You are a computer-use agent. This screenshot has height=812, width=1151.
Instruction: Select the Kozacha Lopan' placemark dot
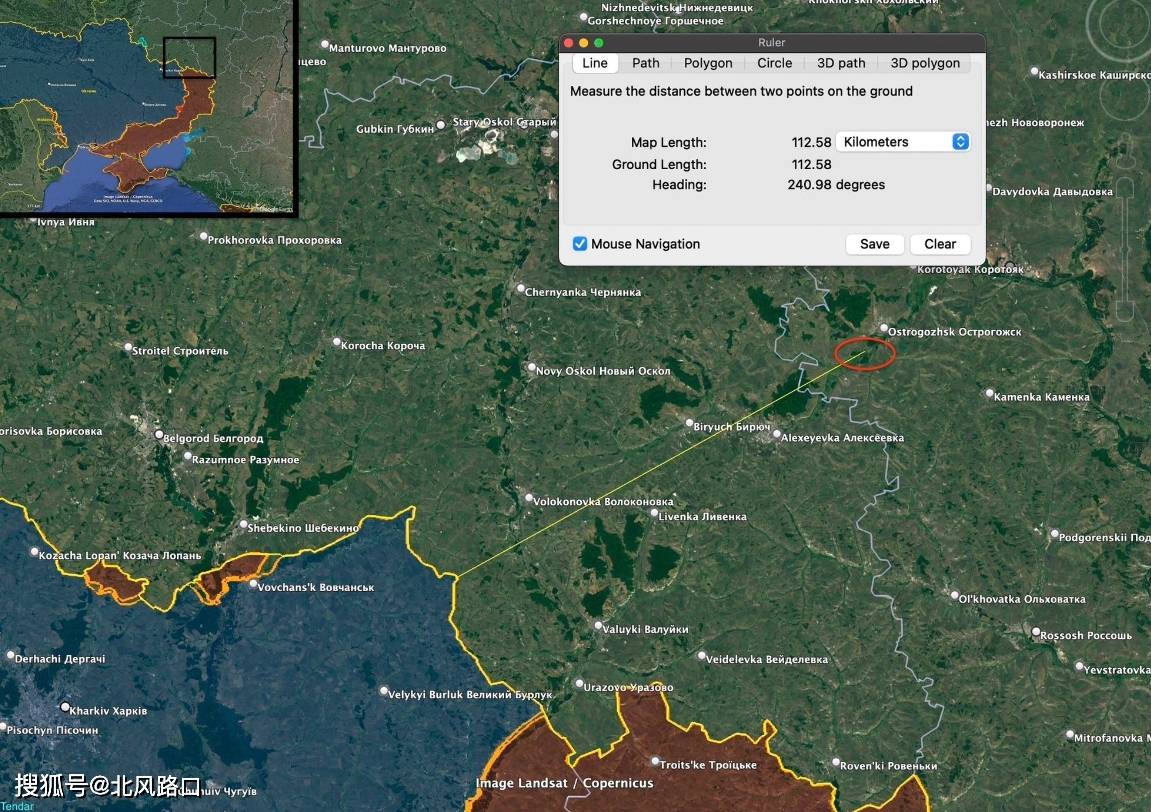tap(34, 551)
